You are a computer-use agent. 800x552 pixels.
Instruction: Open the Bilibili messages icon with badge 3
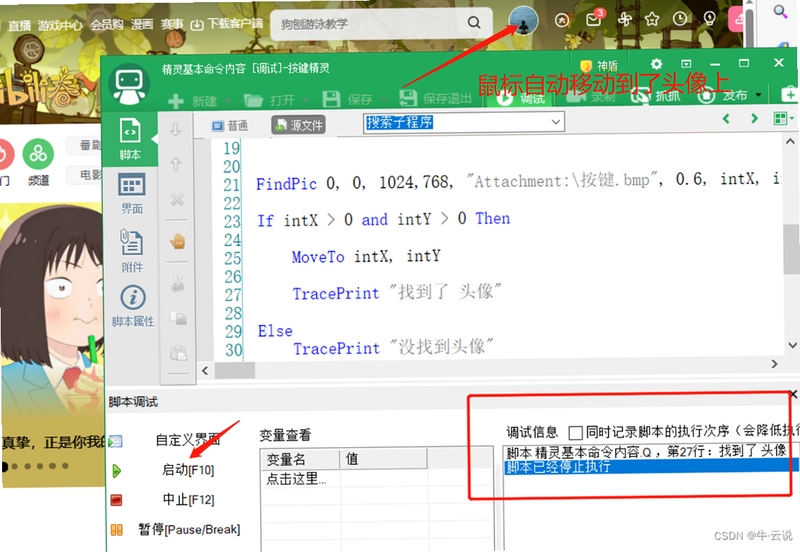595,19
